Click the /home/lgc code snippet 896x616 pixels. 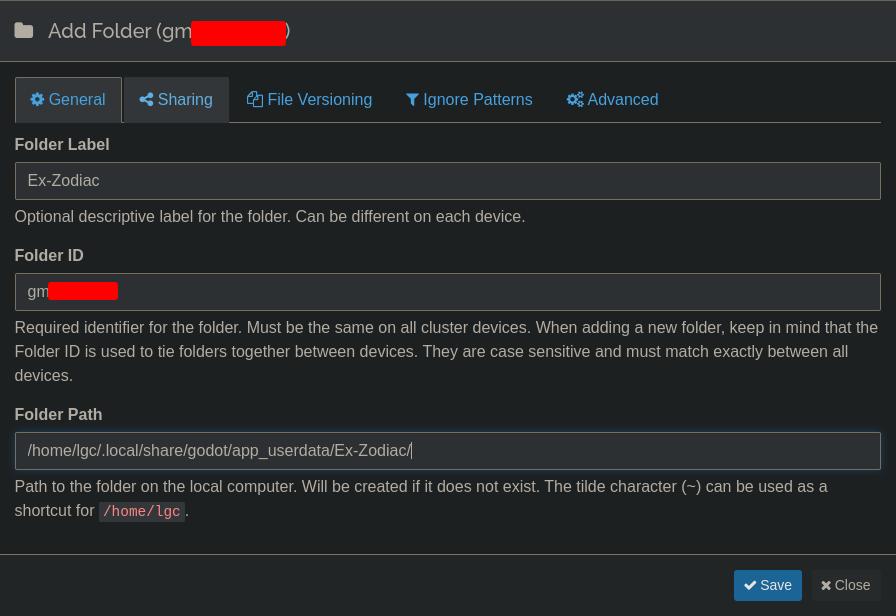point(142,511)
